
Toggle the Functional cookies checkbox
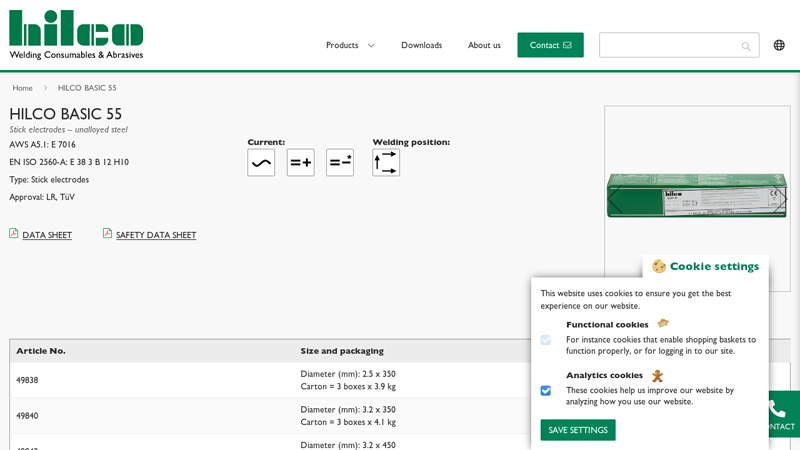click(x=546, y=340)
